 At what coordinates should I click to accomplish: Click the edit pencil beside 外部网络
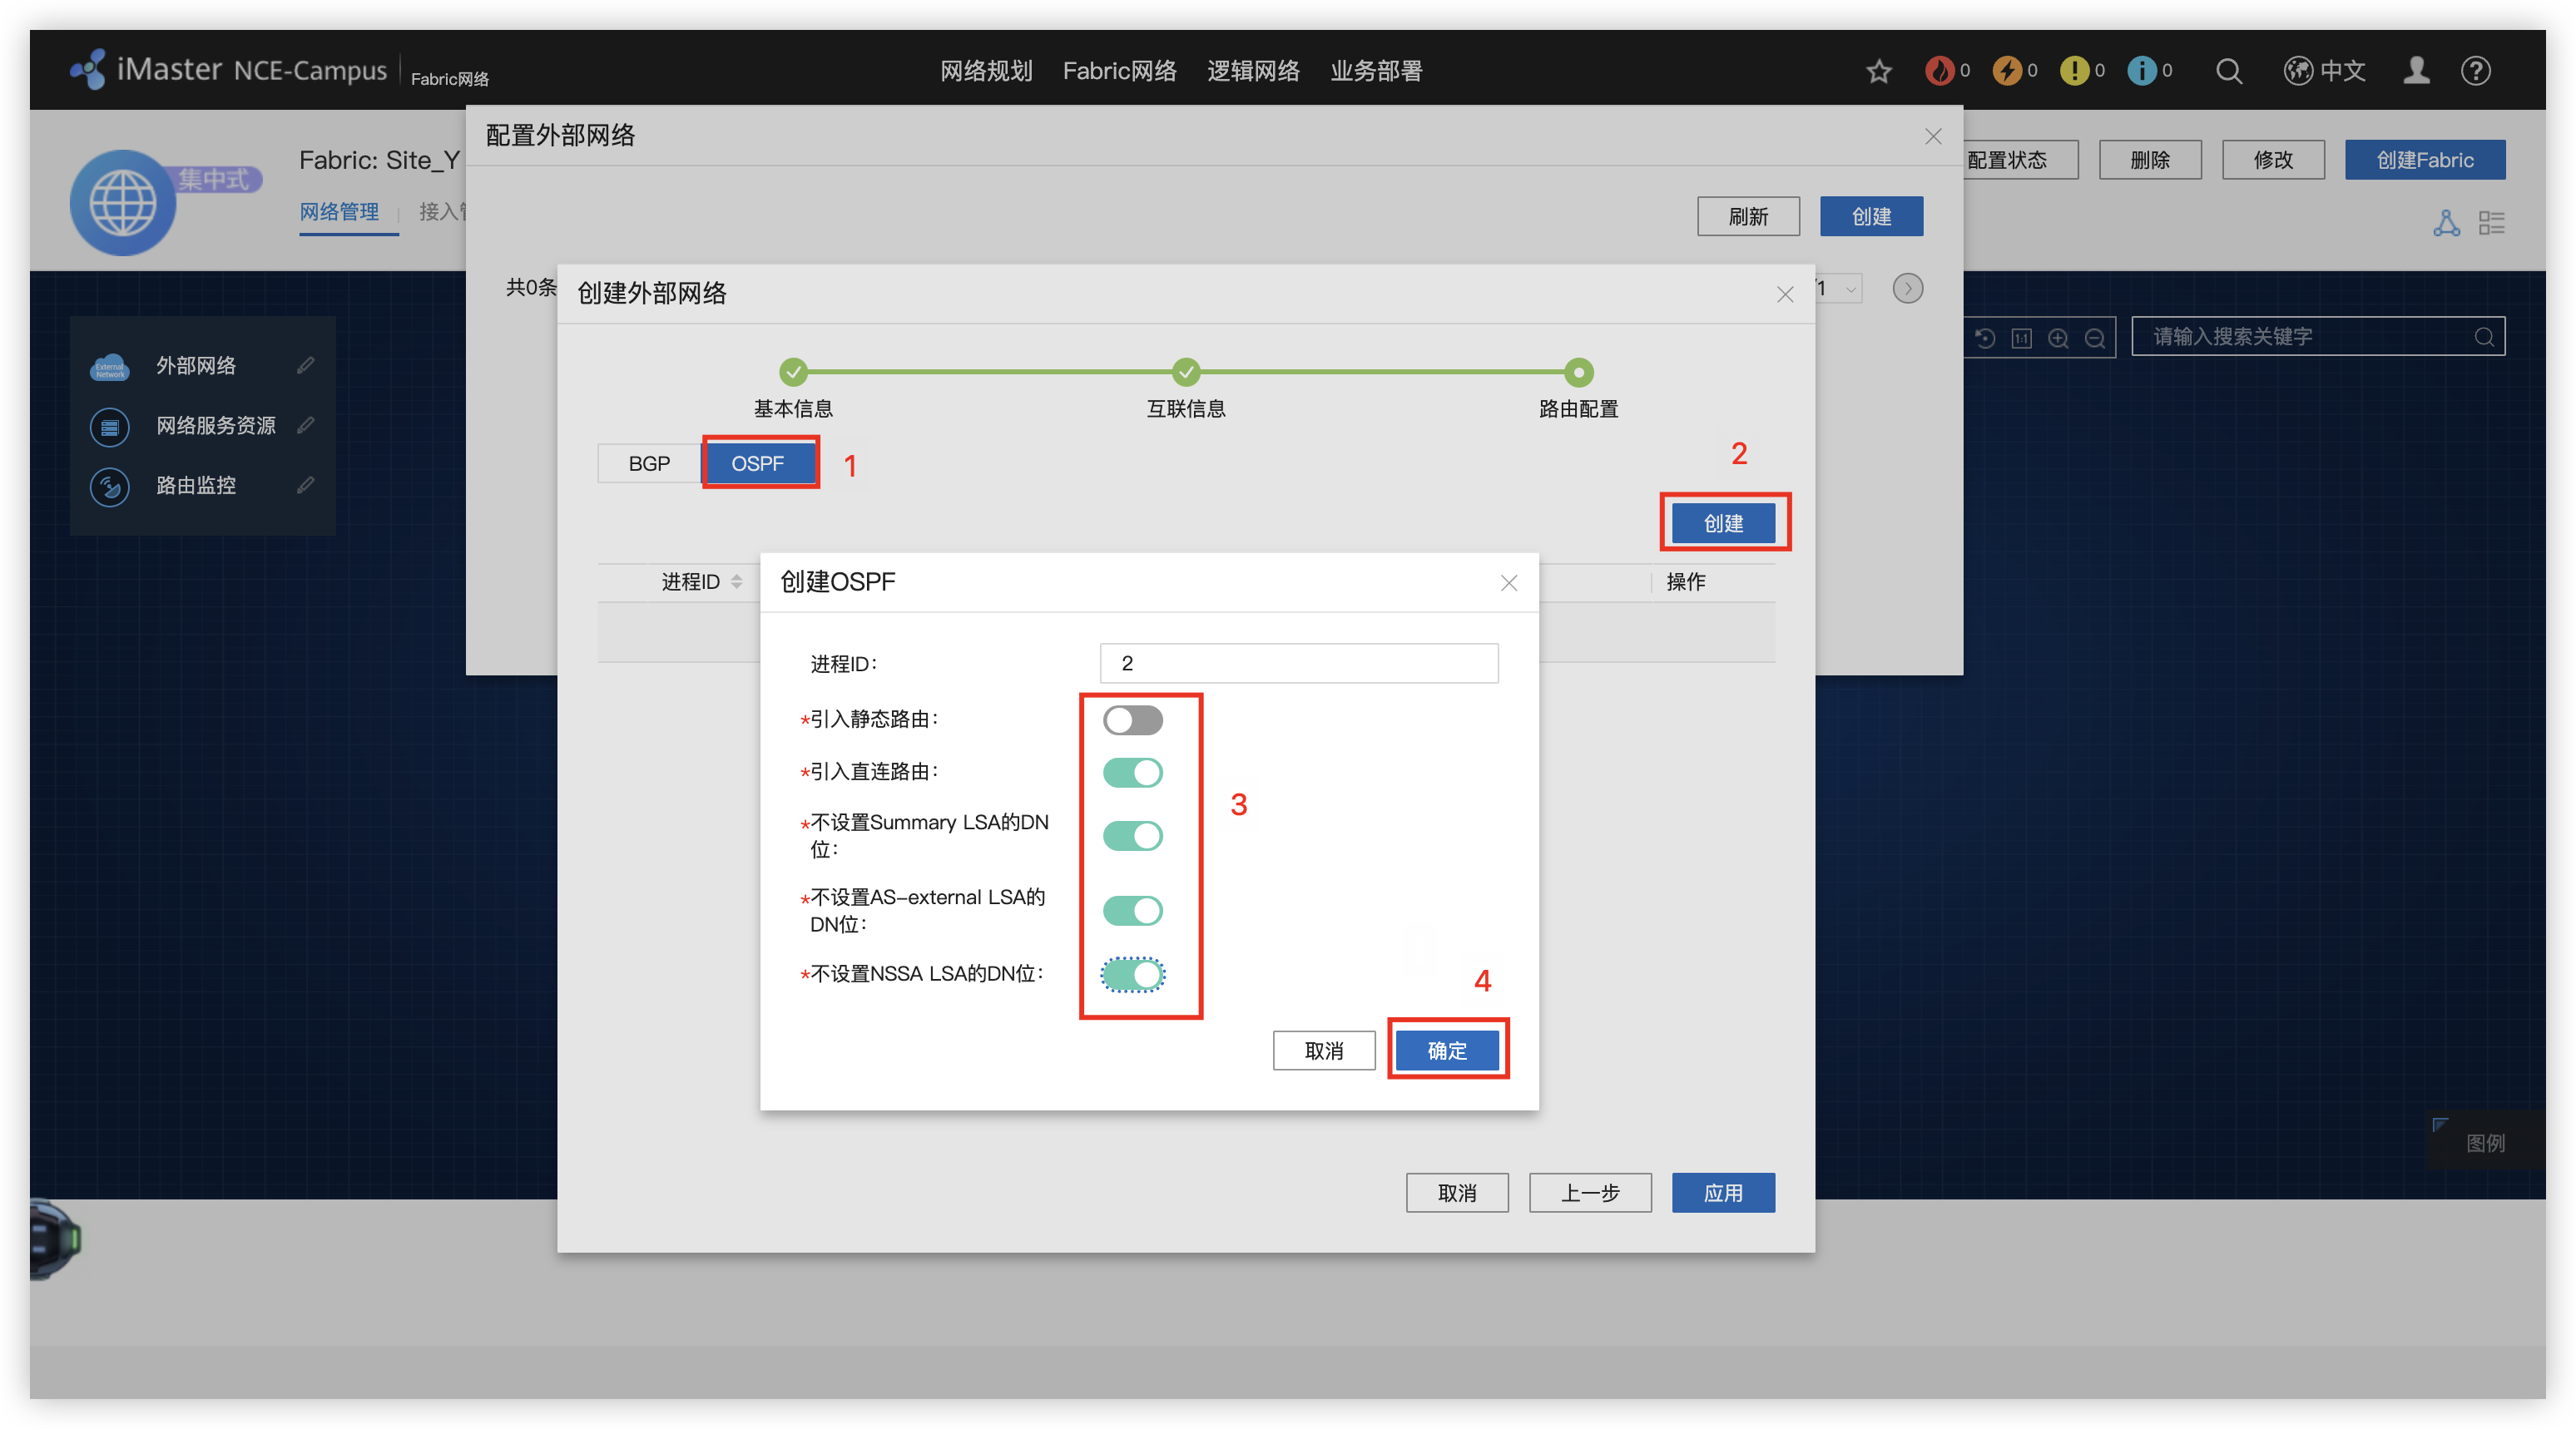pos(306,365)
